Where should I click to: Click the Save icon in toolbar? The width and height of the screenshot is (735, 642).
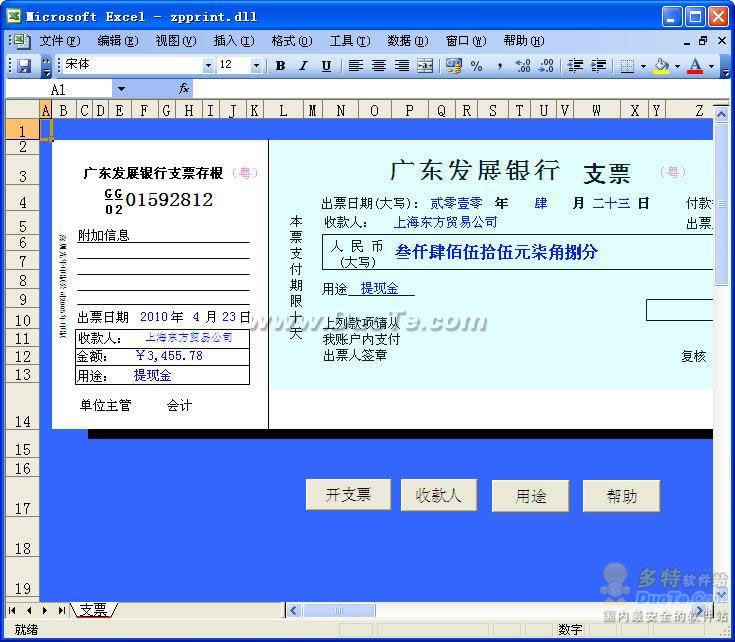23,66
